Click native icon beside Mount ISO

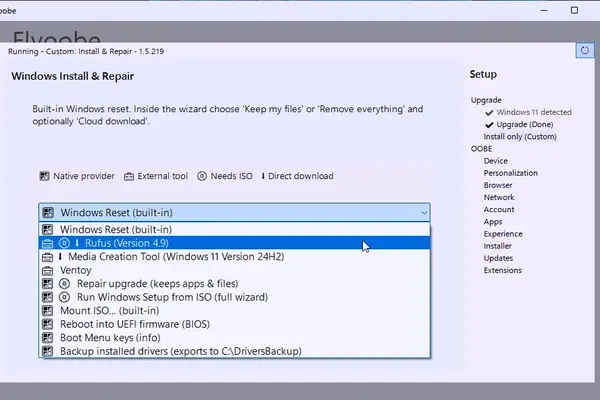click(x=47, y=310)
